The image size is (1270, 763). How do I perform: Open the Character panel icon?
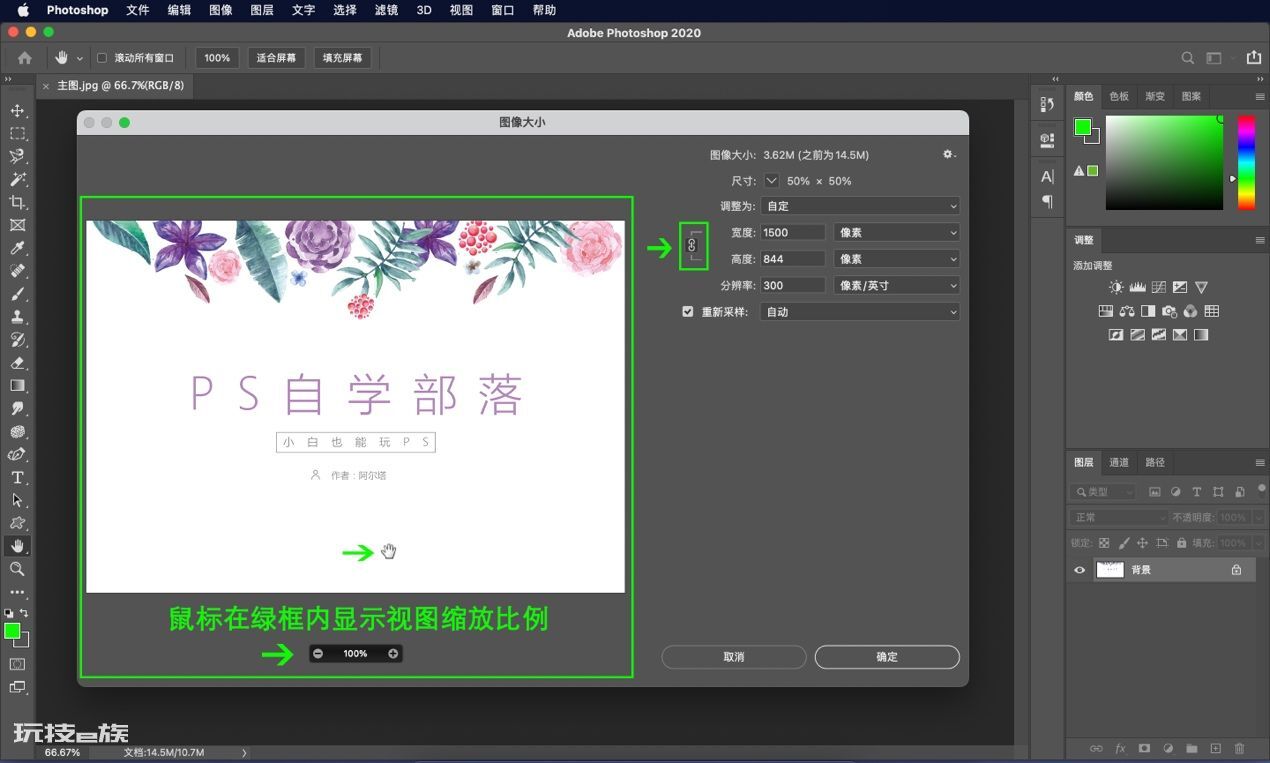1047,177
